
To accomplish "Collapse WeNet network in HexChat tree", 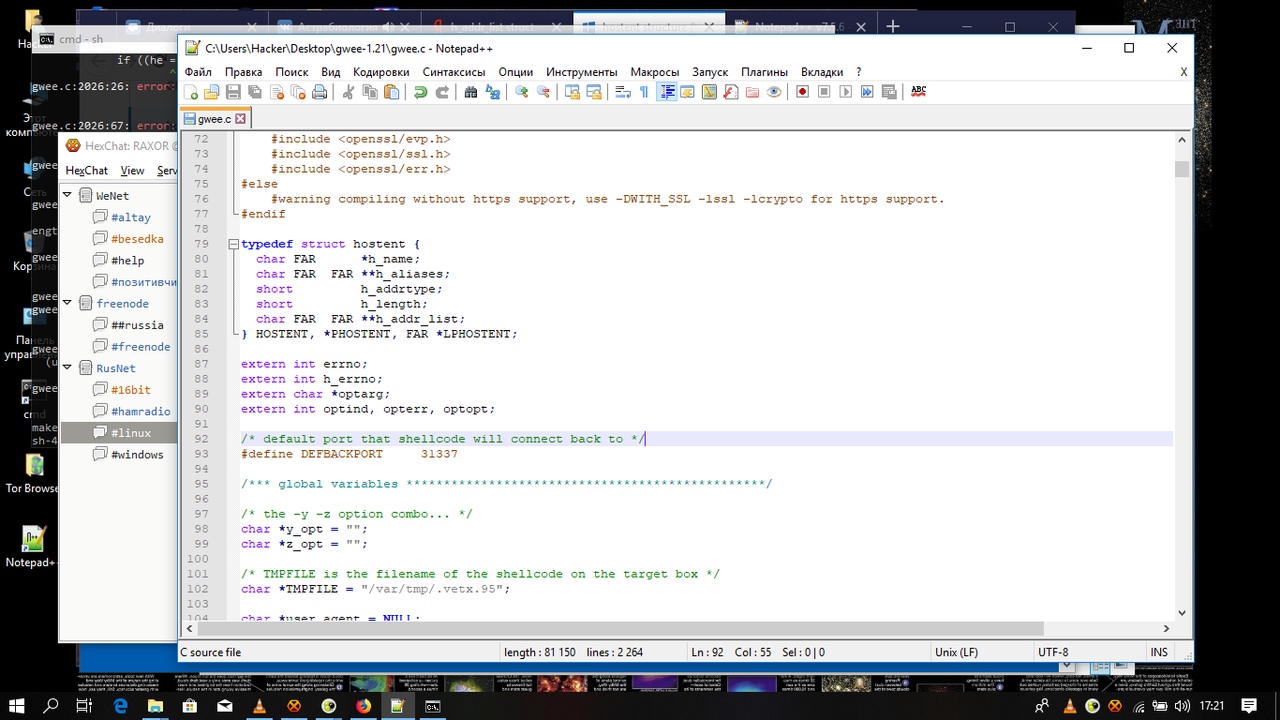I will point(68,196).
